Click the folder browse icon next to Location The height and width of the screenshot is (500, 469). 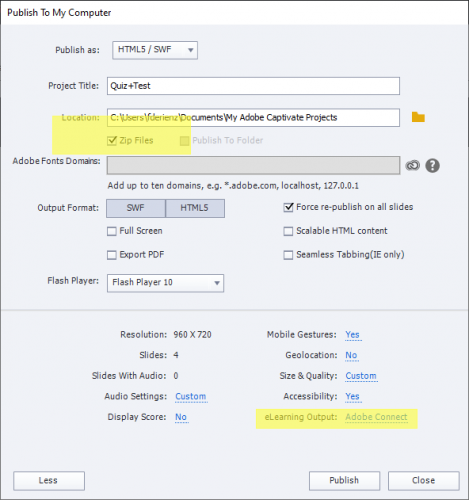coord(418,117)
